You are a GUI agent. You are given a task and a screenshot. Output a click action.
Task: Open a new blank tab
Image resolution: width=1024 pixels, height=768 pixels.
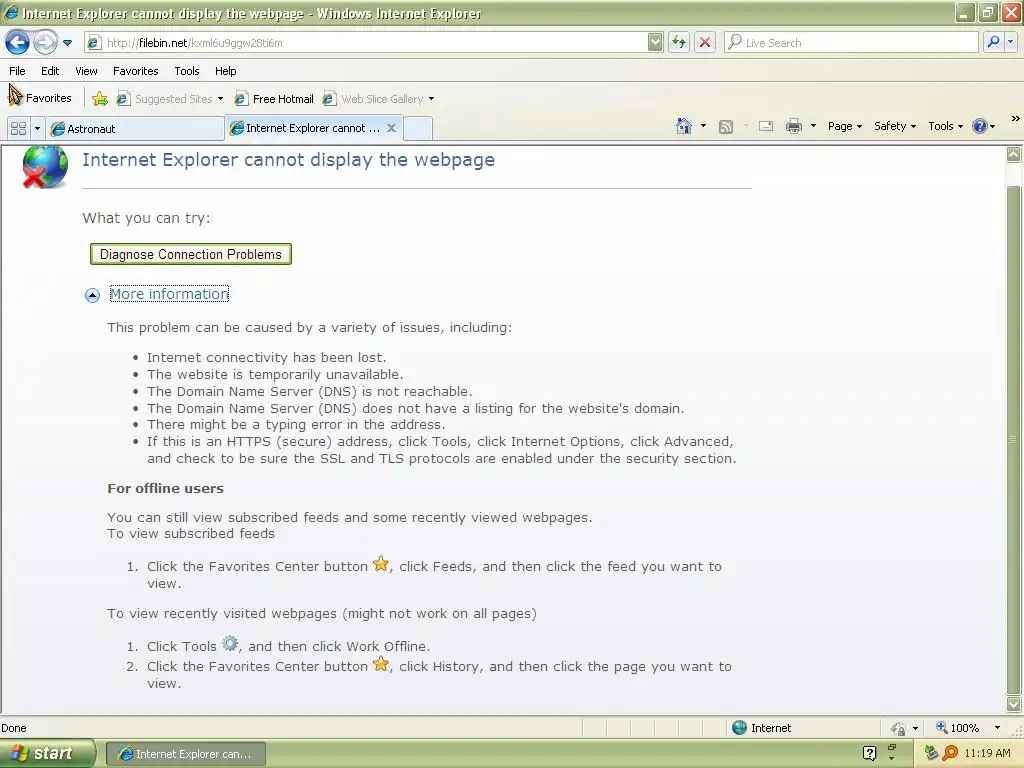418,129
